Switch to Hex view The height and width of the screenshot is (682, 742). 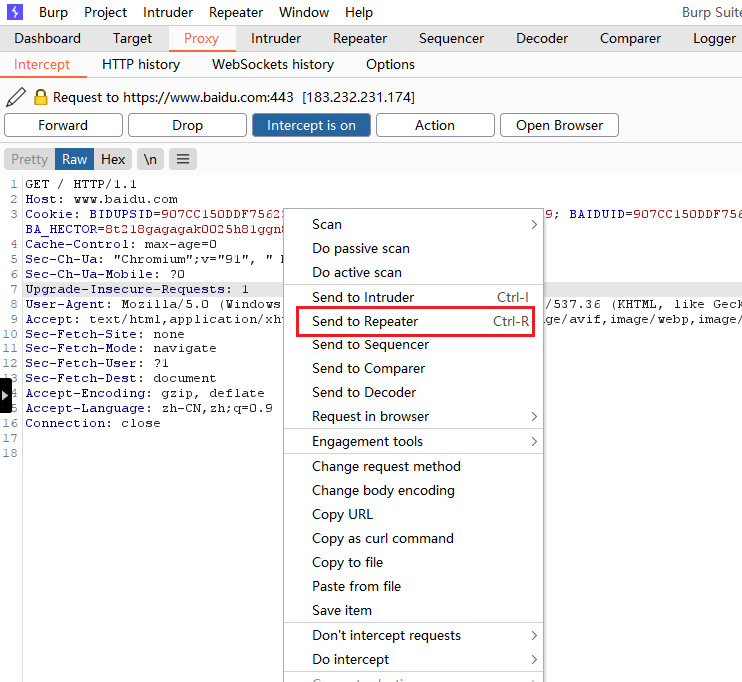click(113, 159)
